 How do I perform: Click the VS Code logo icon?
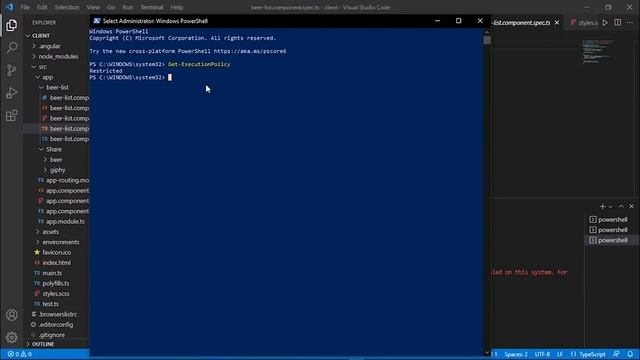(9, 7)
